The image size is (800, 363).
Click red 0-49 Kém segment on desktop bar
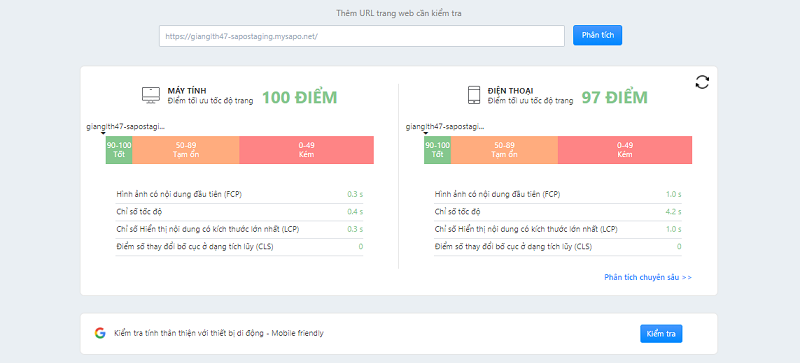(307, 150)
